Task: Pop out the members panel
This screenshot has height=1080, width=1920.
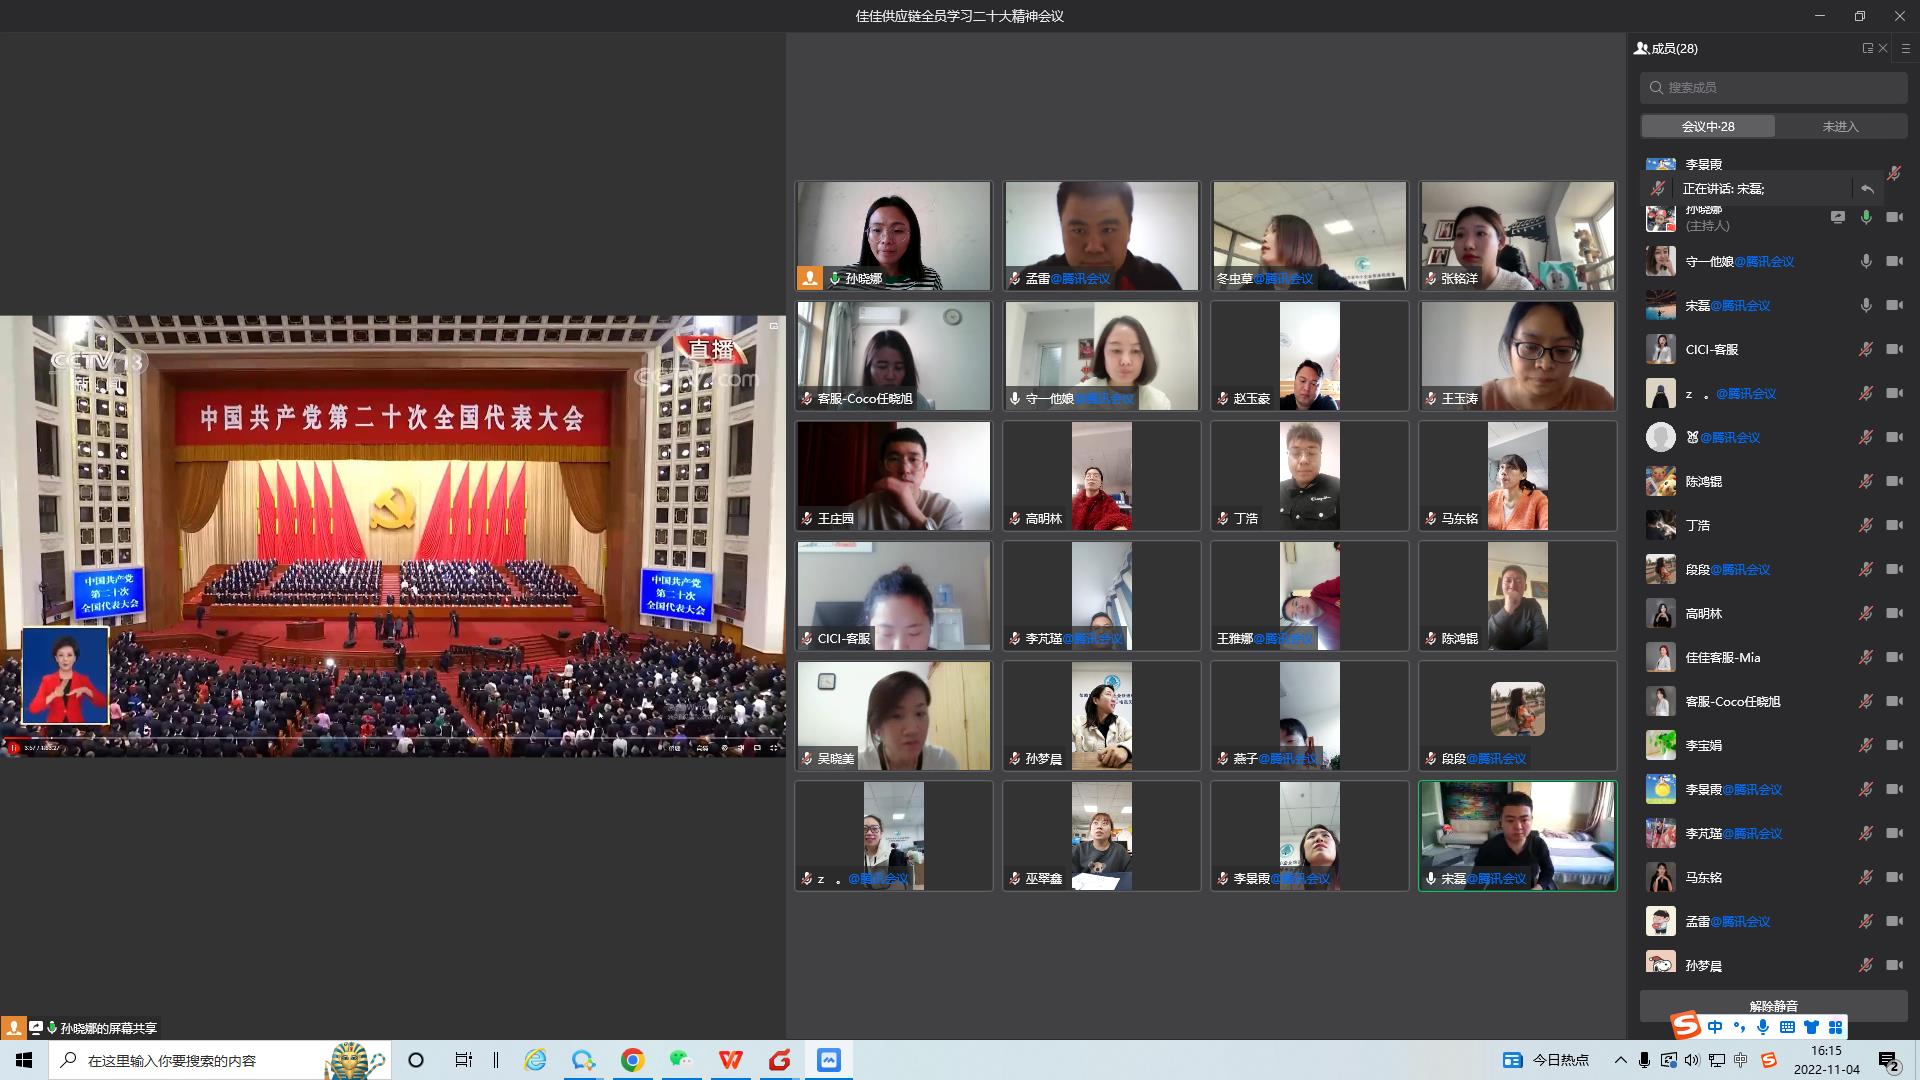Action: tap(1867, 48)
